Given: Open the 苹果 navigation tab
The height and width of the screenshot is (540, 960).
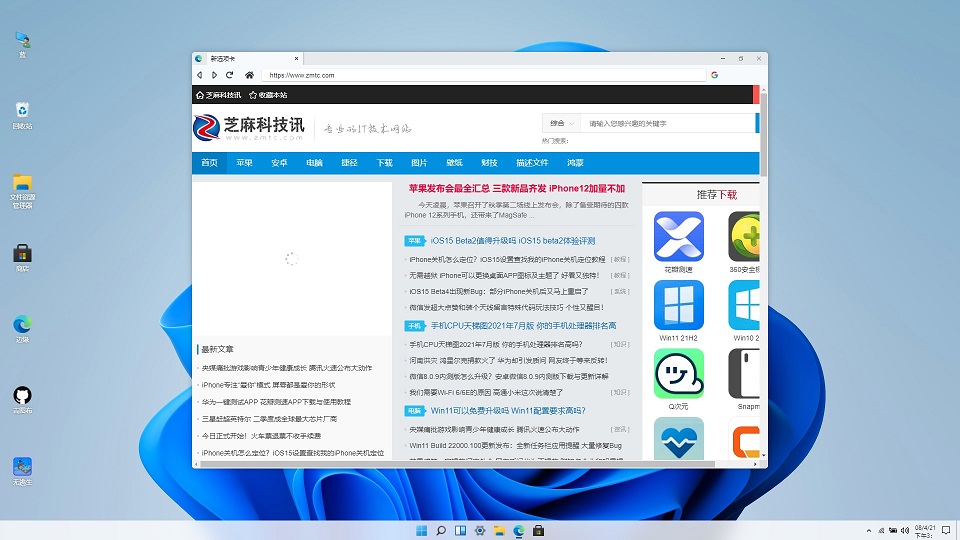Looking at the screenshot, I should point(244,163).
